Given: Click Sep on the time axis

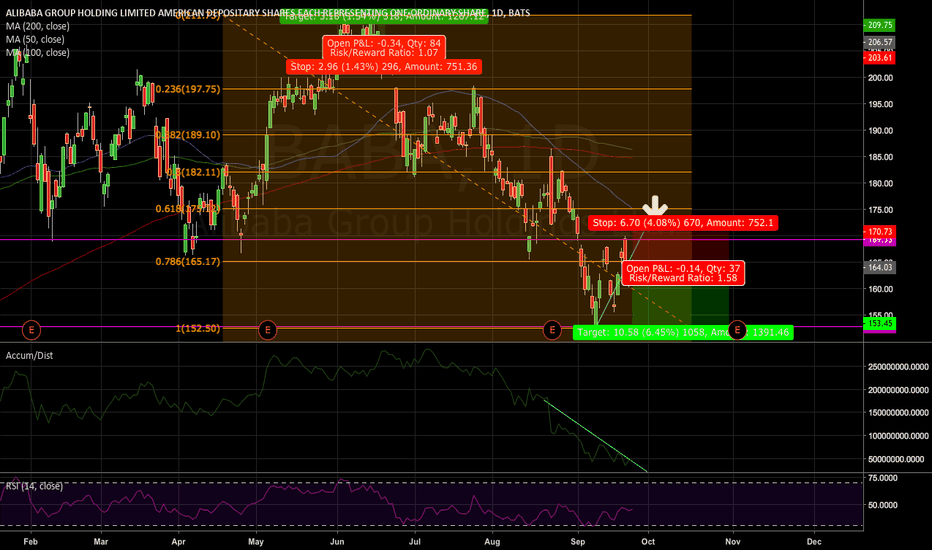Looking at the screenshot, I should [578, 542].
